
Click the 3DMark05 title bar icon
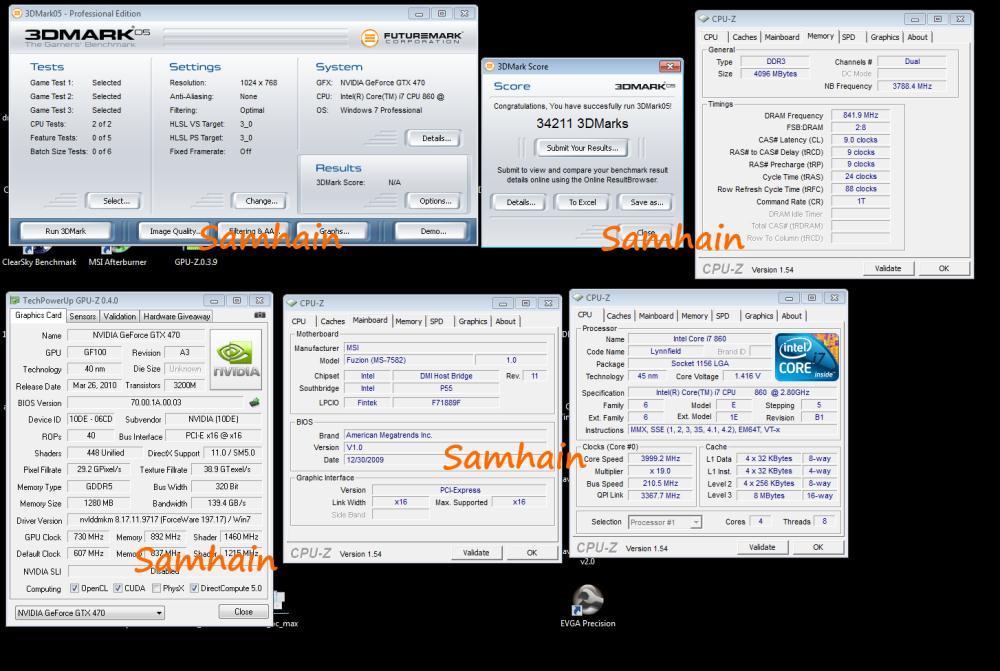[17, 13]
